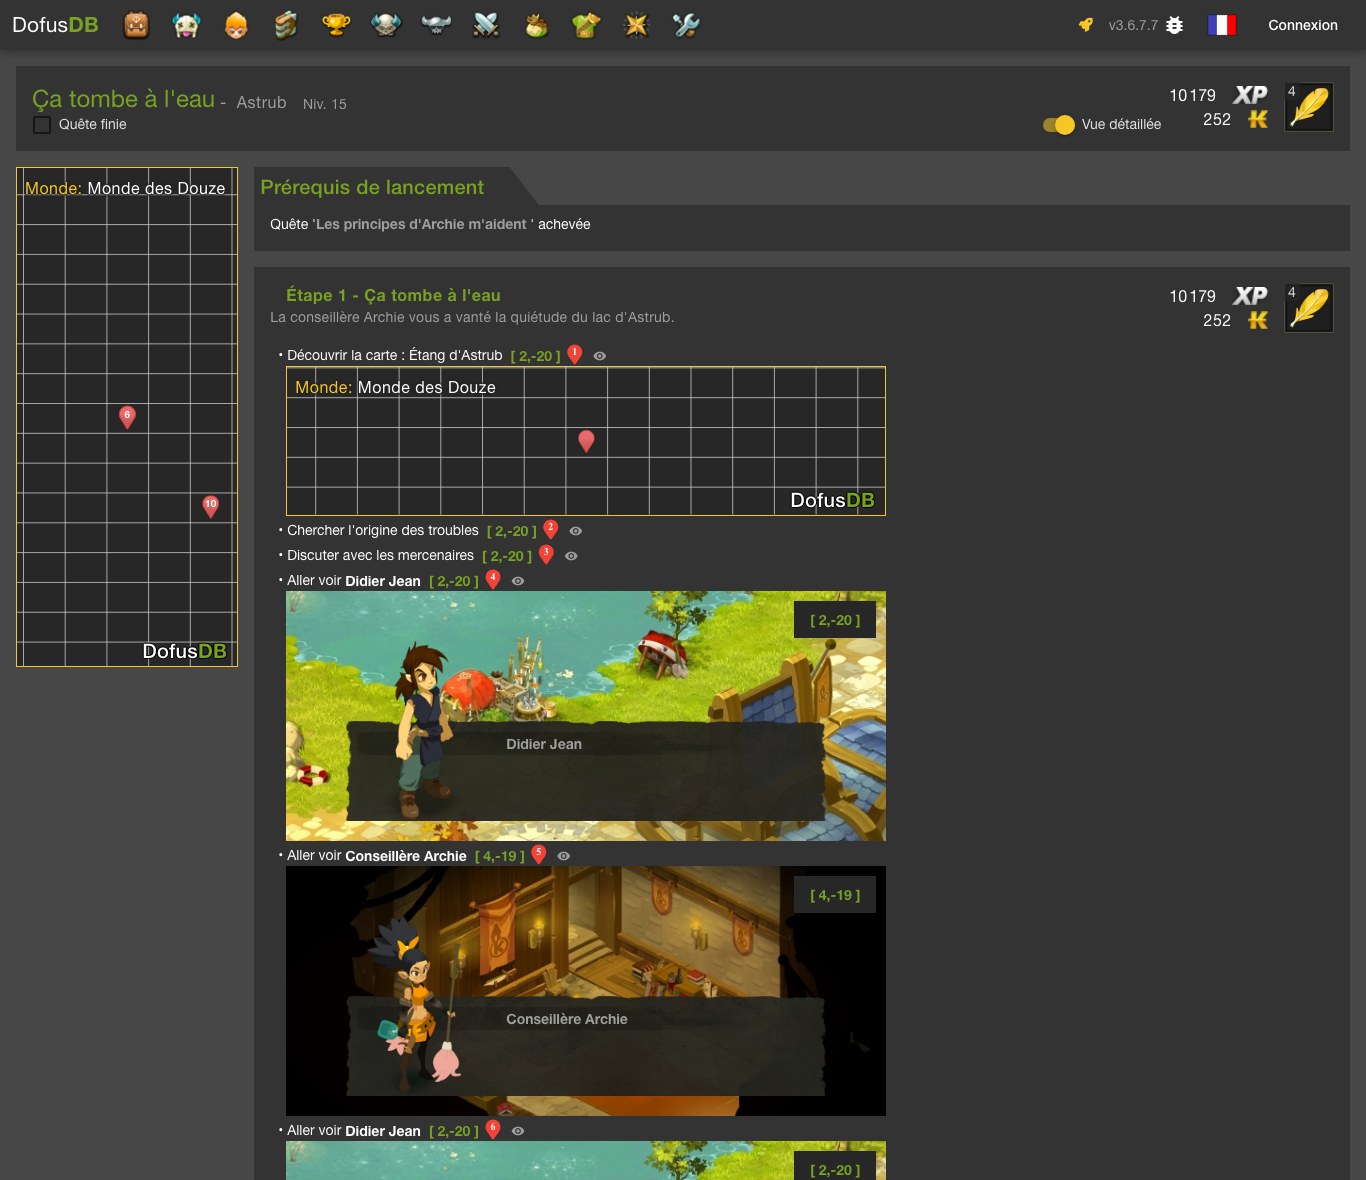Open the wrench tools icon
This screenshot has height=1180, width=1366.
pos(686,25)
